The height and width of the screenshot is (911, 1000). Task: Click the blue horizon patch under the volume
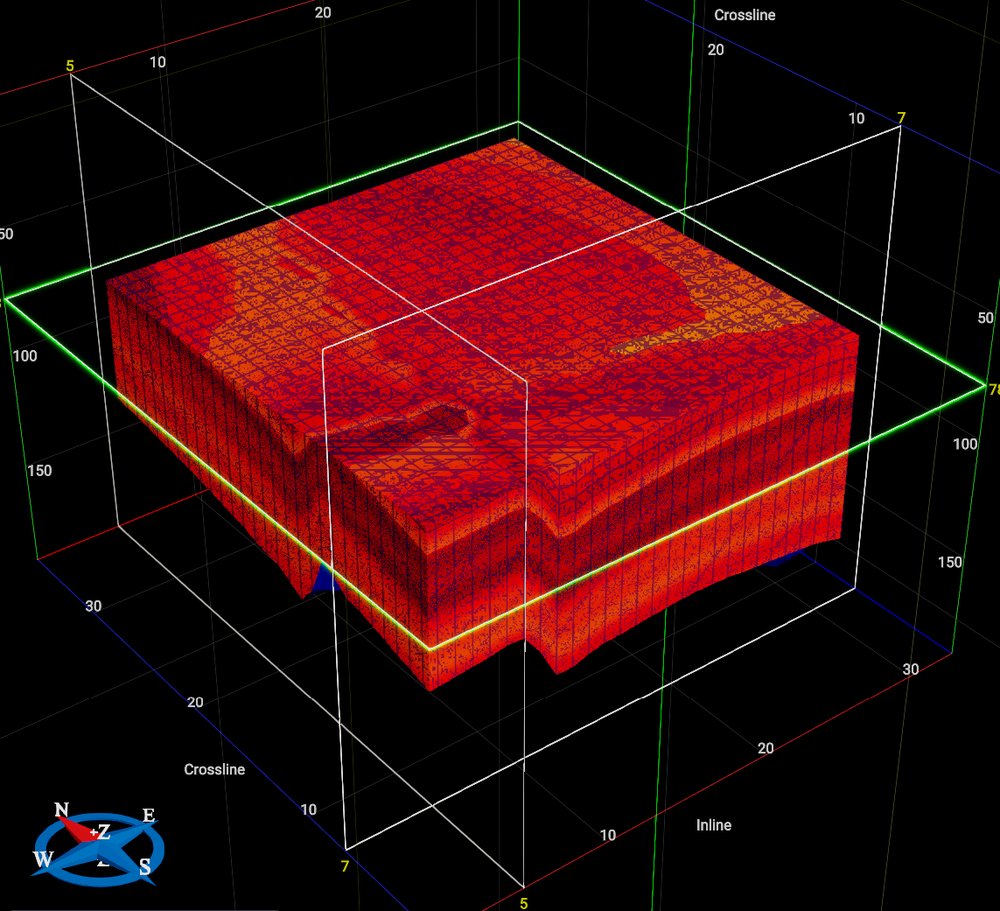coord(326,578)
